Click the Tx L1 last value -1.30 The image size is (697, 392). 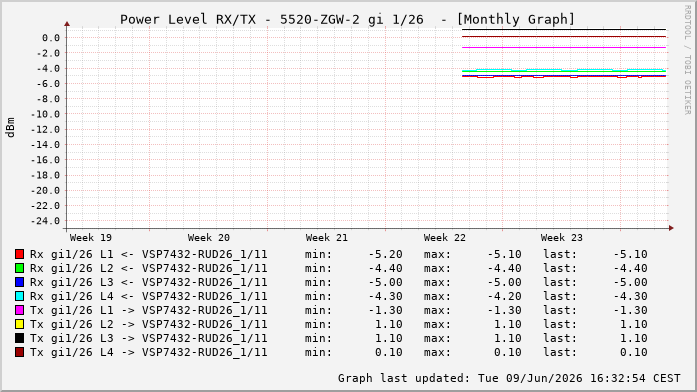pyautogui.click(x=631, y=311)
